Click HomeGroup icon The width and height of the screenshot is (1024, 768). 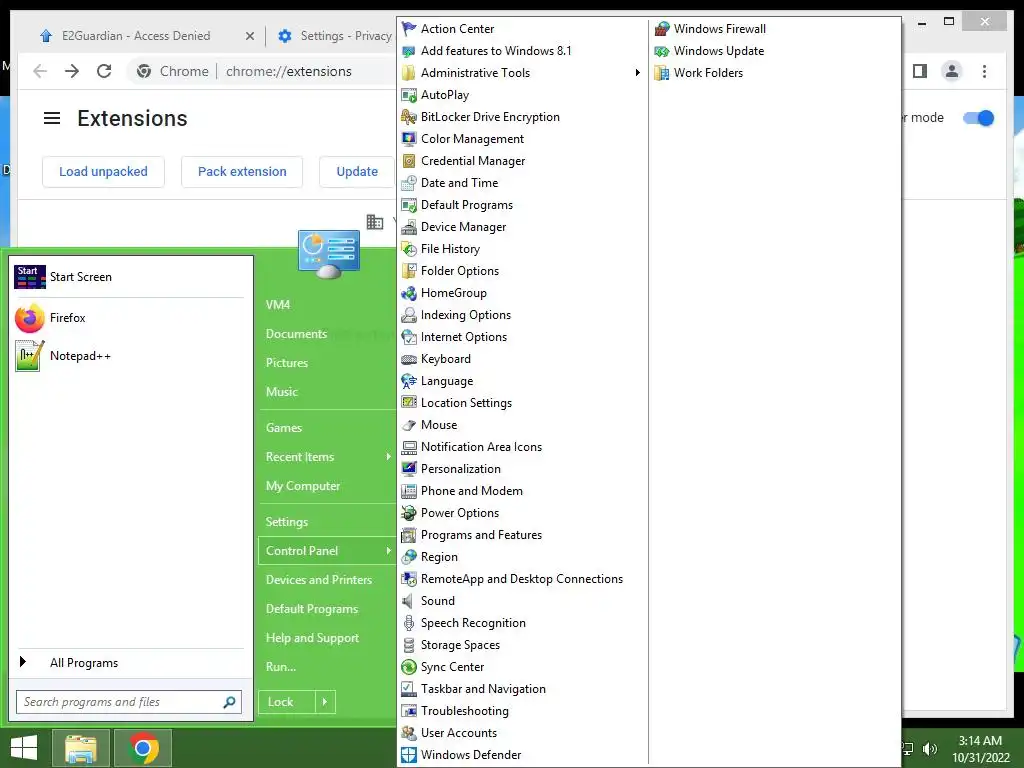[x=409, y=293]
